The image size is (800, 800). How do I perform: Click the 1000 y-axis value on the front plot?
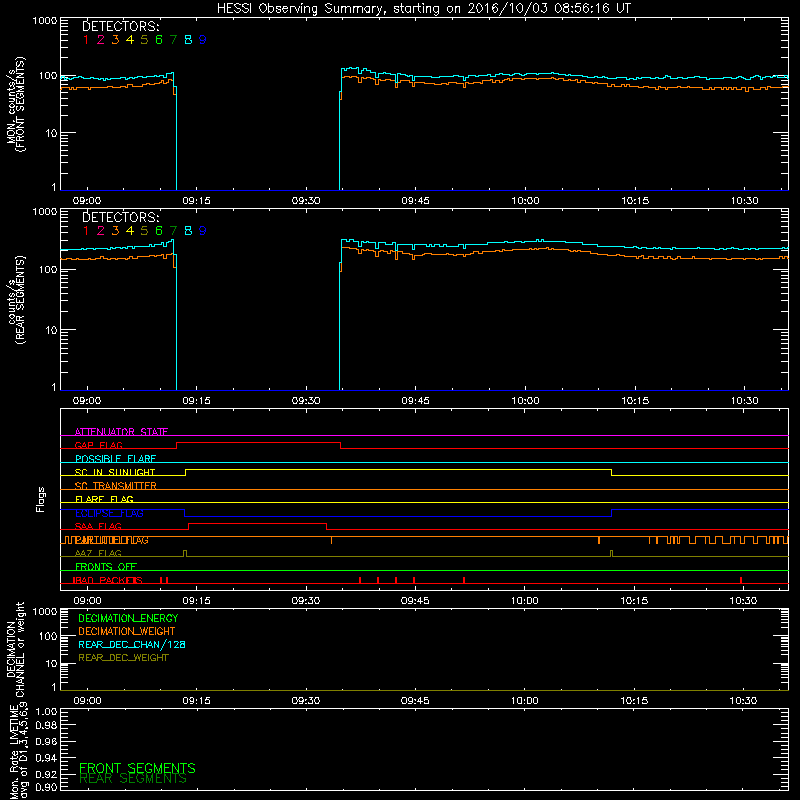point(45,20)
